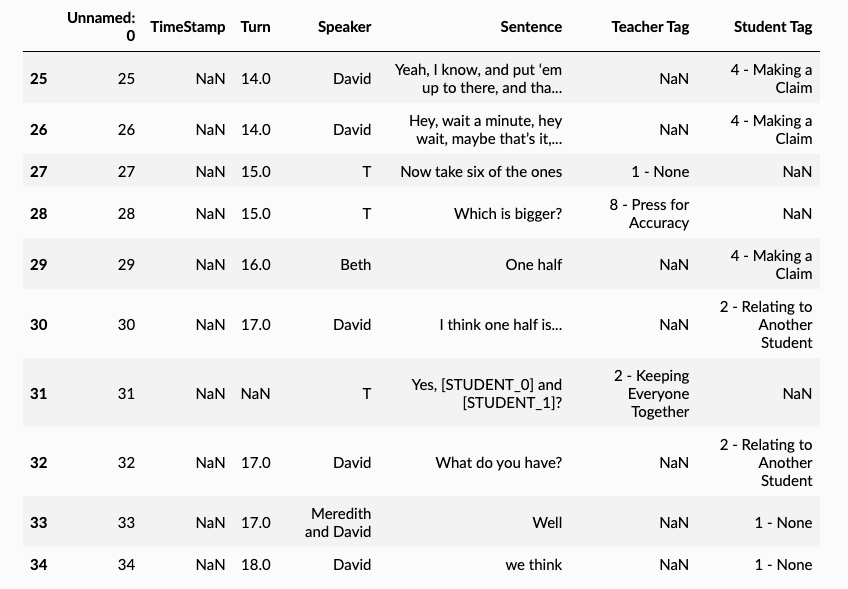Click the 'Meredith and David' speaker cell
Viewport: 848px width, 589px height.
[340, 523]
